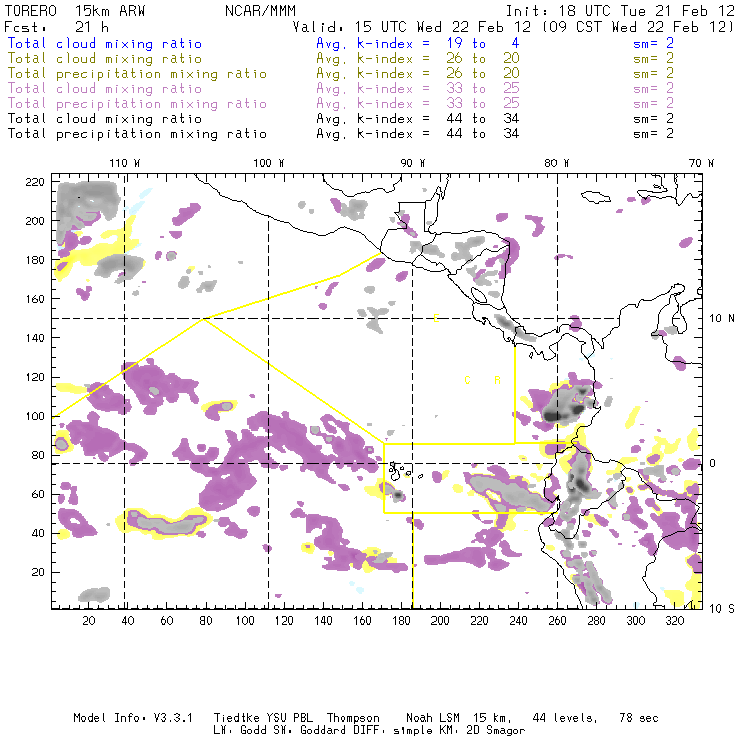Click the 'Model Info: V3.3.1' text
The width and height of the screenshot is (740, 740).
coord(133,718)
